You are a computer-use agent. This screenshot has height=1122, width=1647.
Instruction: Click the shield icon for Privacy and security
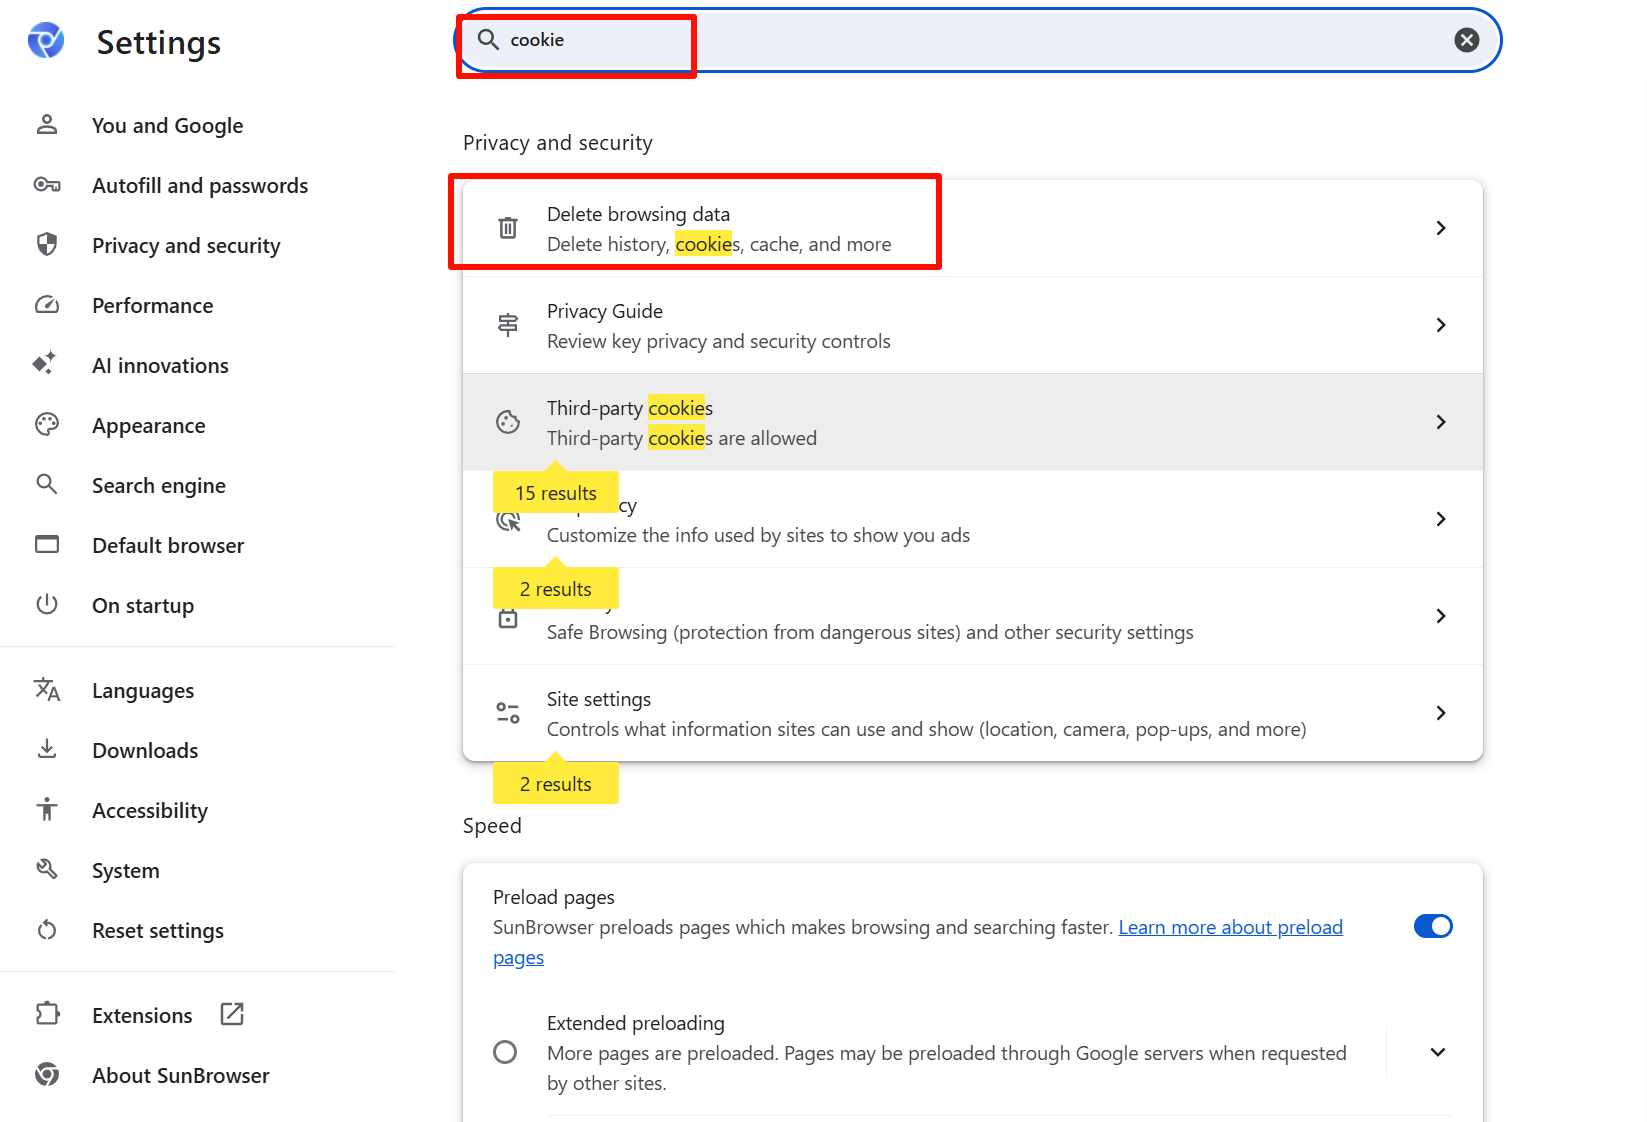[x=47, y=245]
